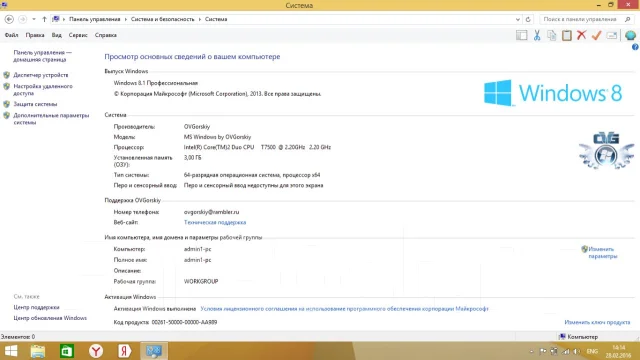Click the device tray icon beside the flag
Viewport: 640px width, 360px height.
coord(554,351)
